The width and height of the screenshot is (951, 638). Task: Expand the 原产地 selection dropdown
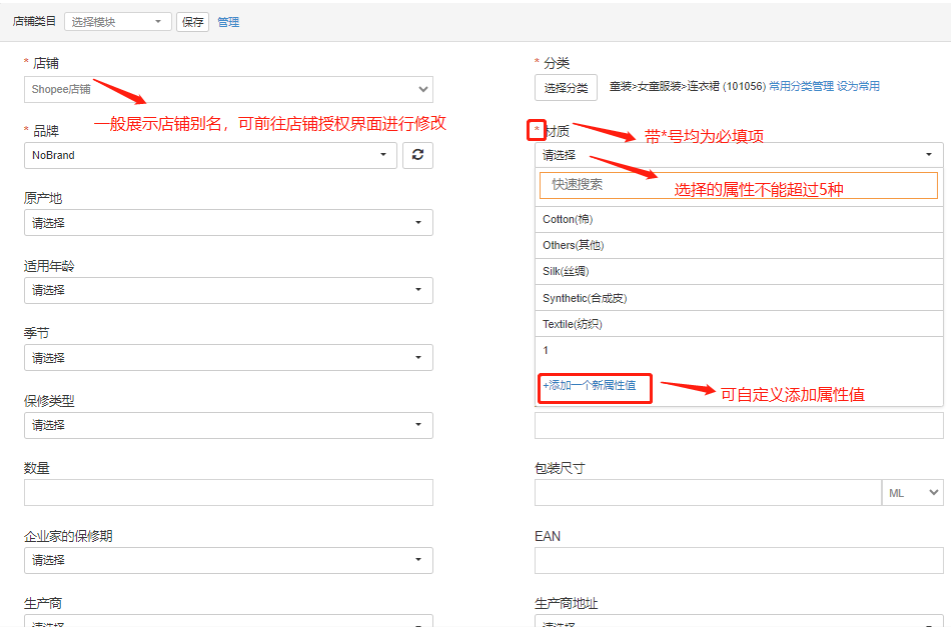228,222
